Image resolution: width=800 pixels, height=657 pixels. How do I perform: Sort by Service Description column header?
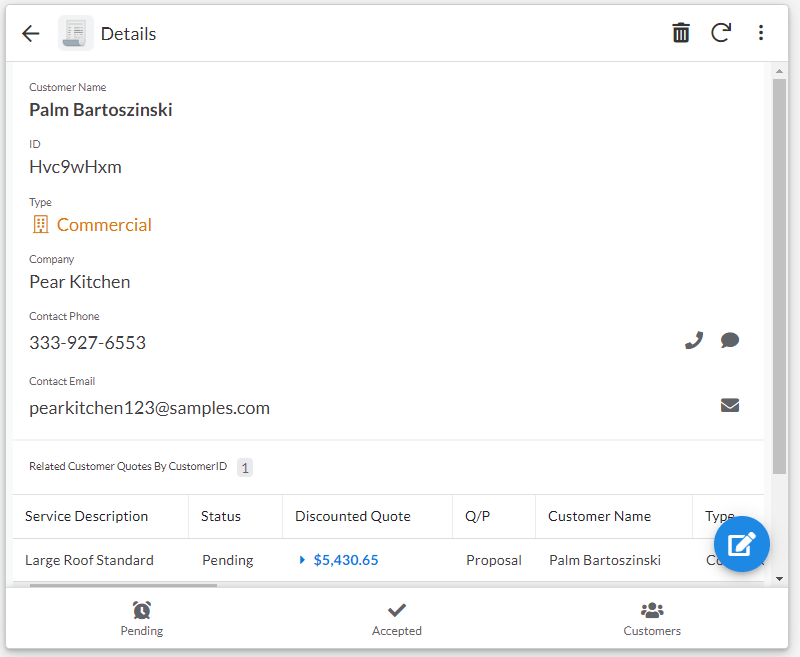87,516
